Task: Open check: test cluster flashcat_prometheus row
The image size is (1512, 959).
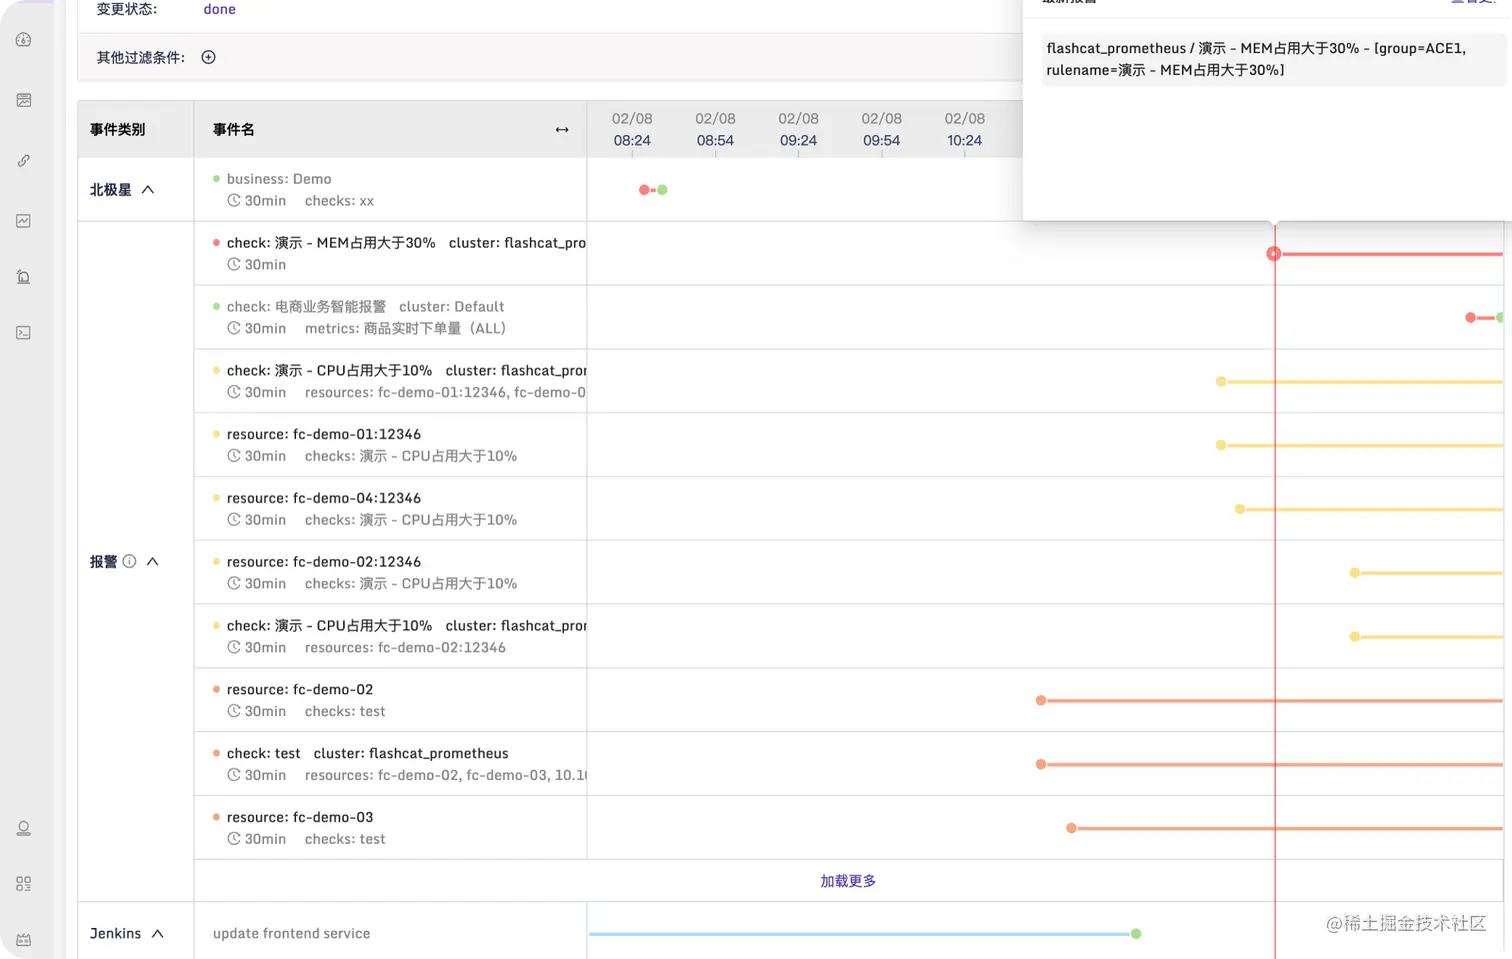Action: tap(390, 765)
